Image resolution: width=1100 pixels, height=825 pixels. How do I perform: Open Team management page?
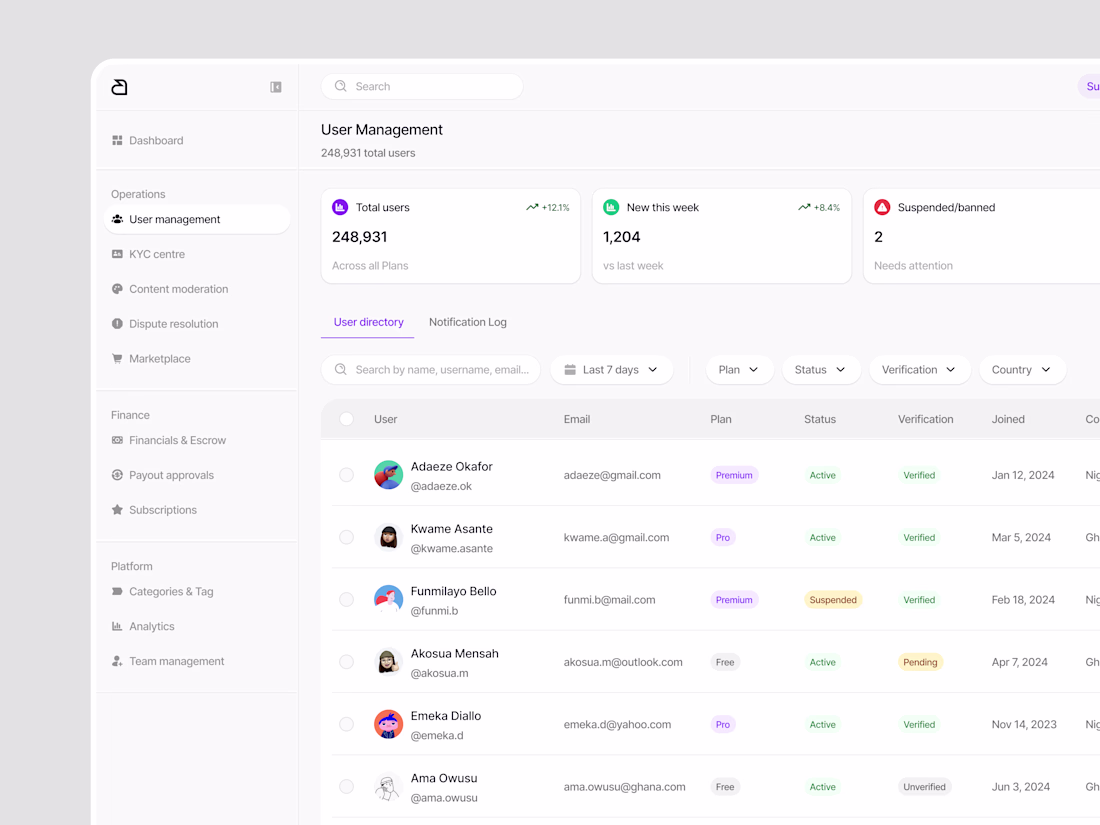point(196,661)
